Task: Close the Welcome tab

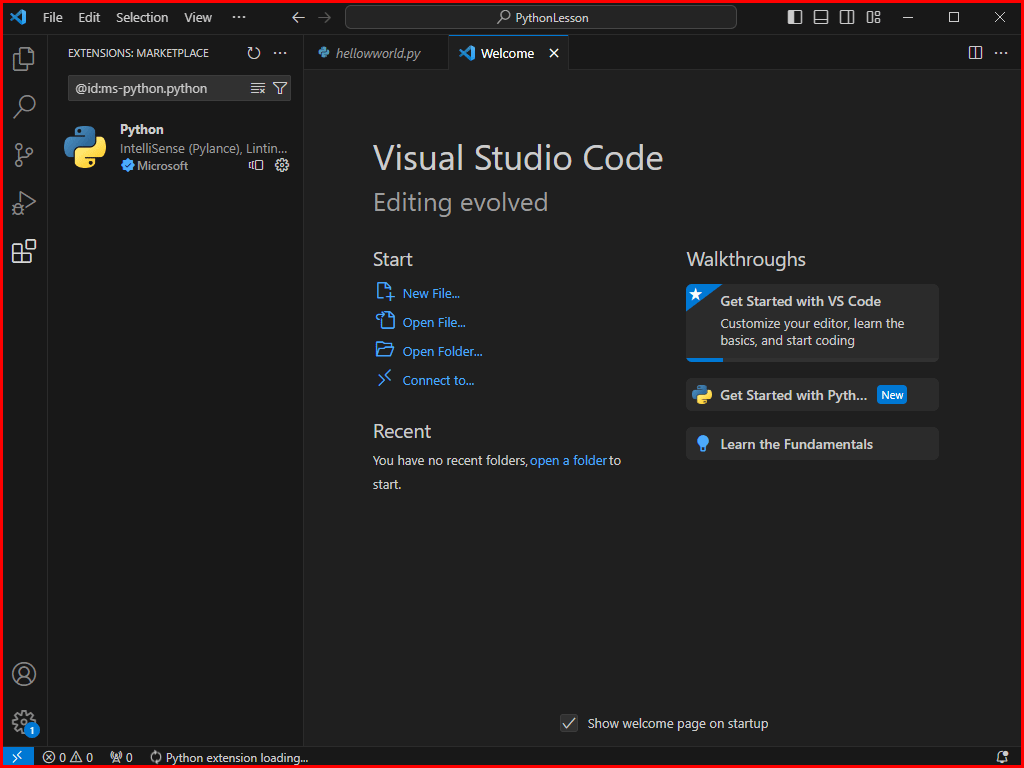Action: pos(554,53)
